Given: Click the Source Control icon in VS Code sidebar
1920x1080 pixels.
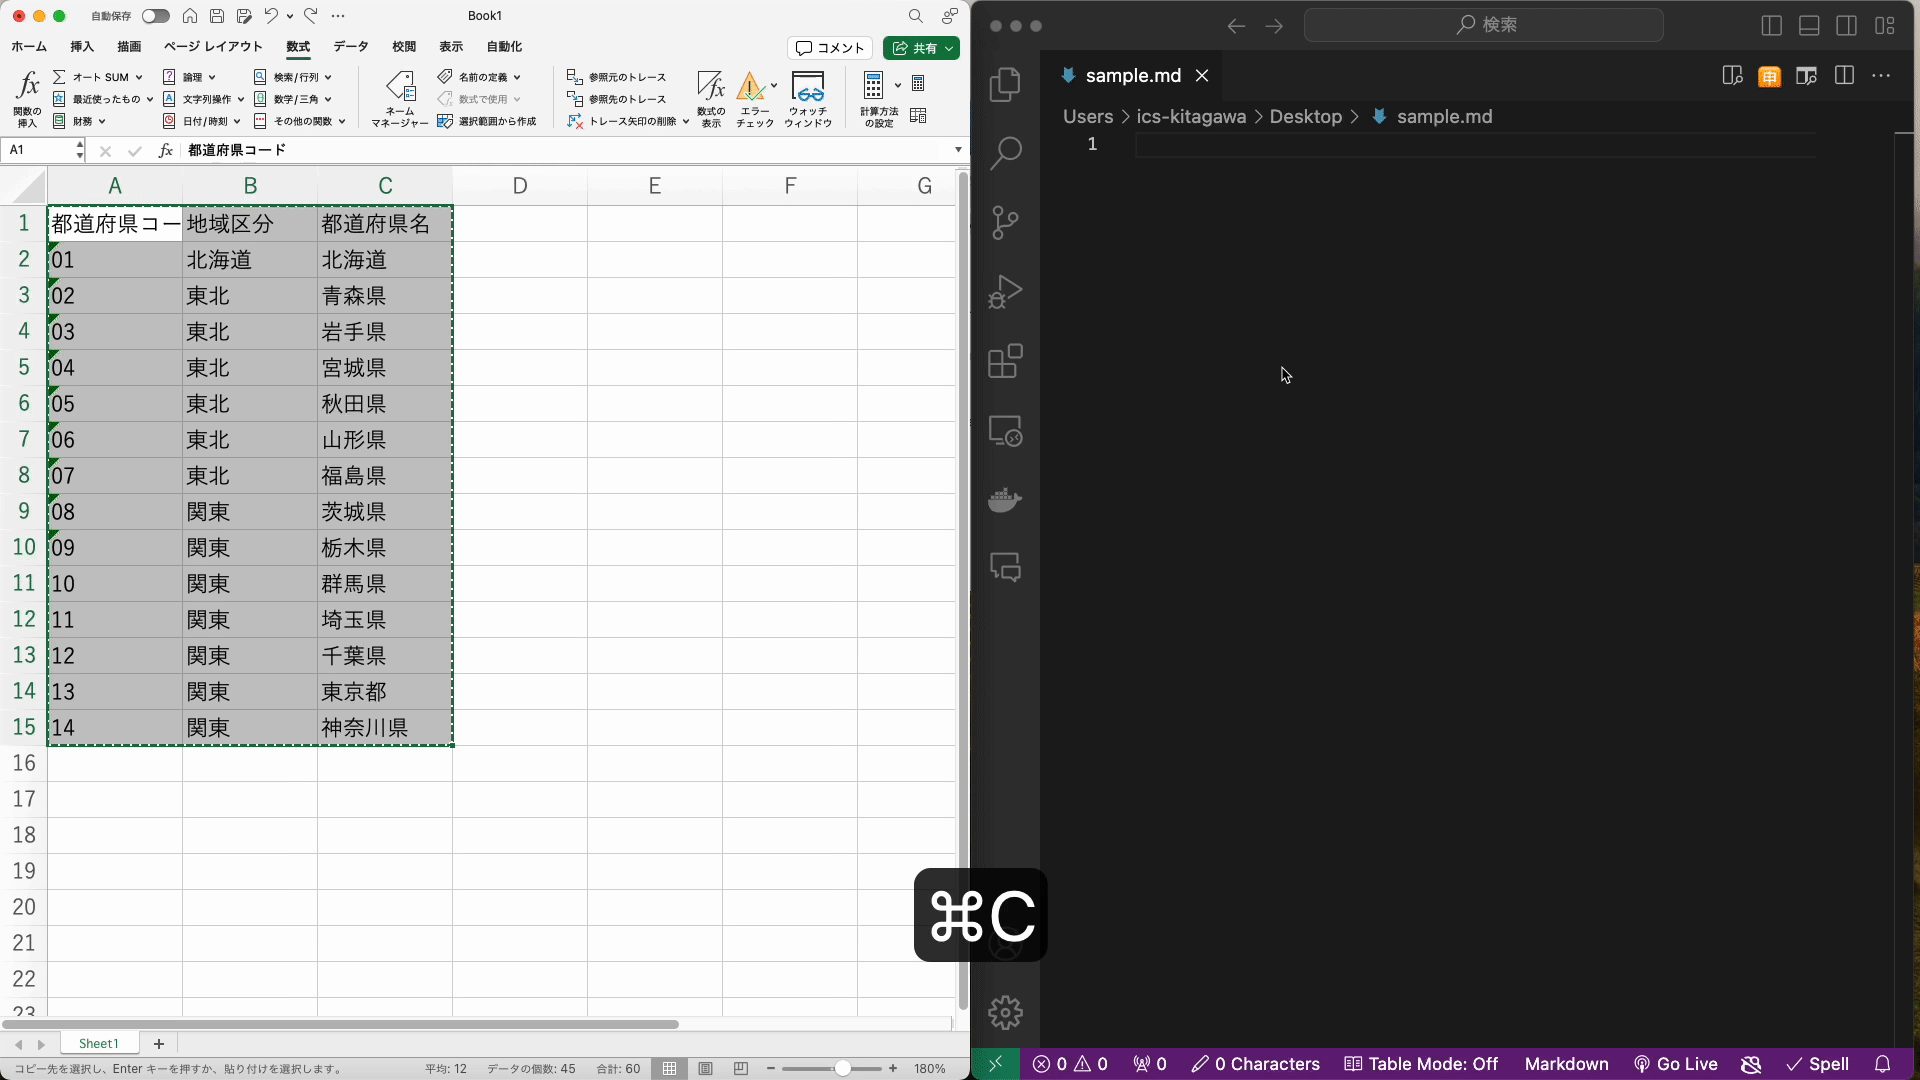Looking at the screenshot, I should click(x=1006, y=222).
